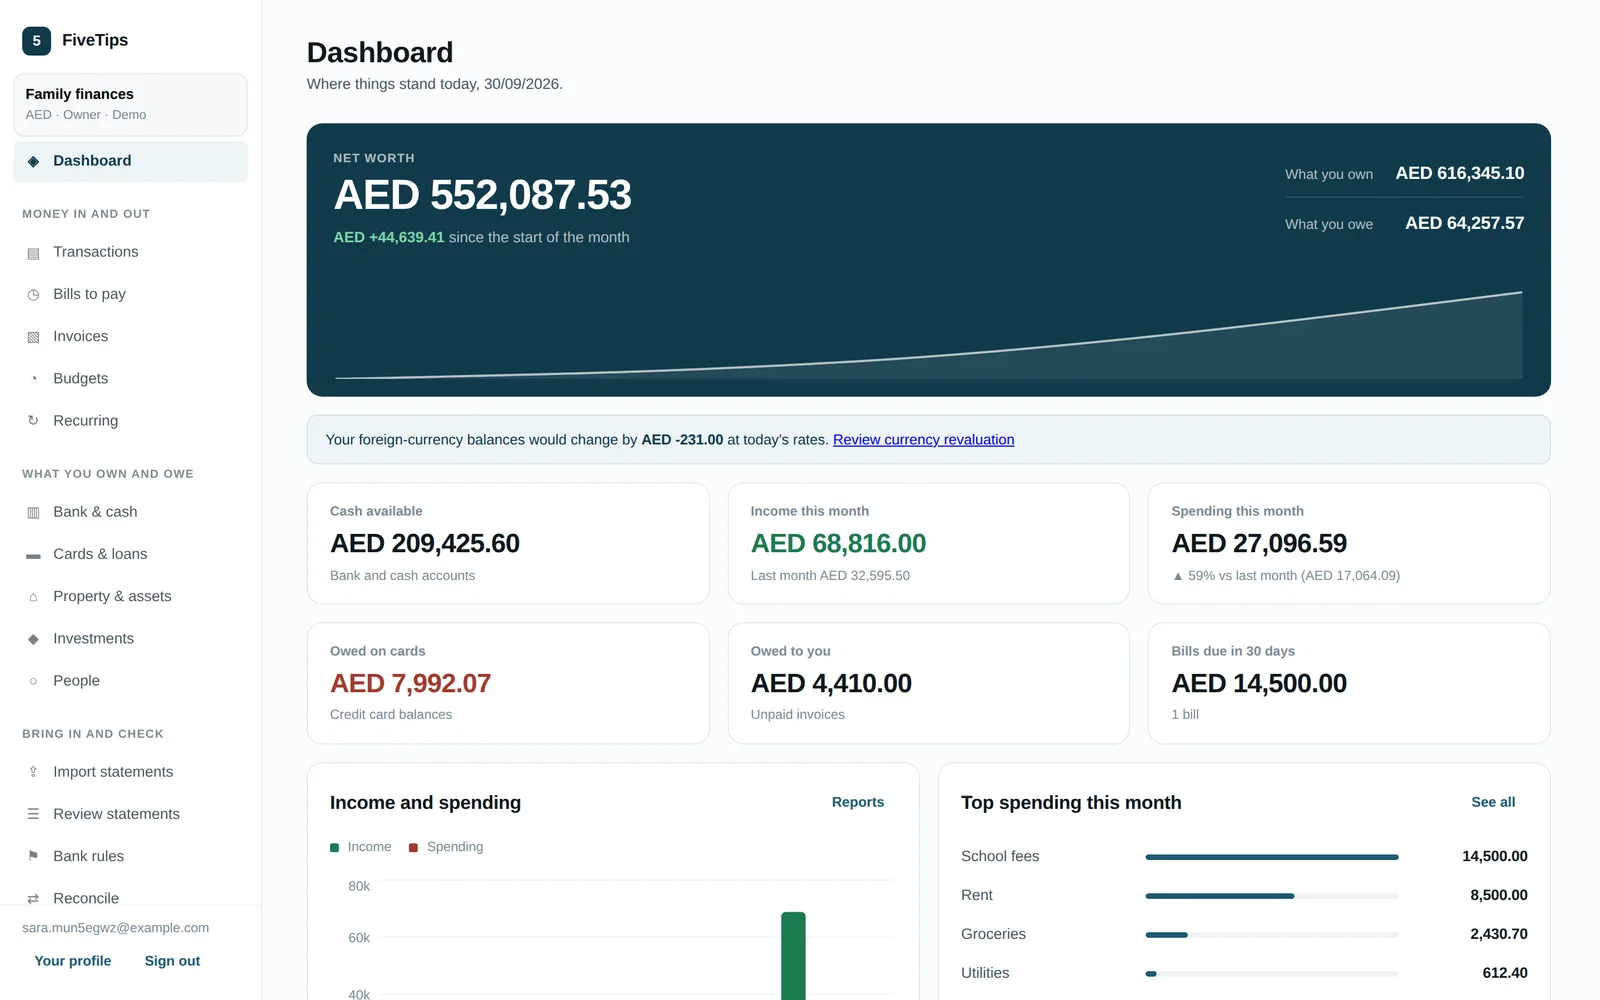Click the Transactions sidebar icon
The image size is (1600, 1000).
pyautogui.click(x=33, y=253)
